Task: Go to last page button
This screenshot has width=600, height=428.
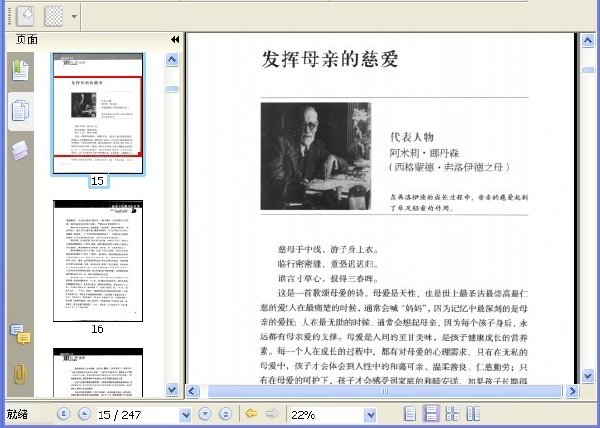Action: click(x=226, y=414)
